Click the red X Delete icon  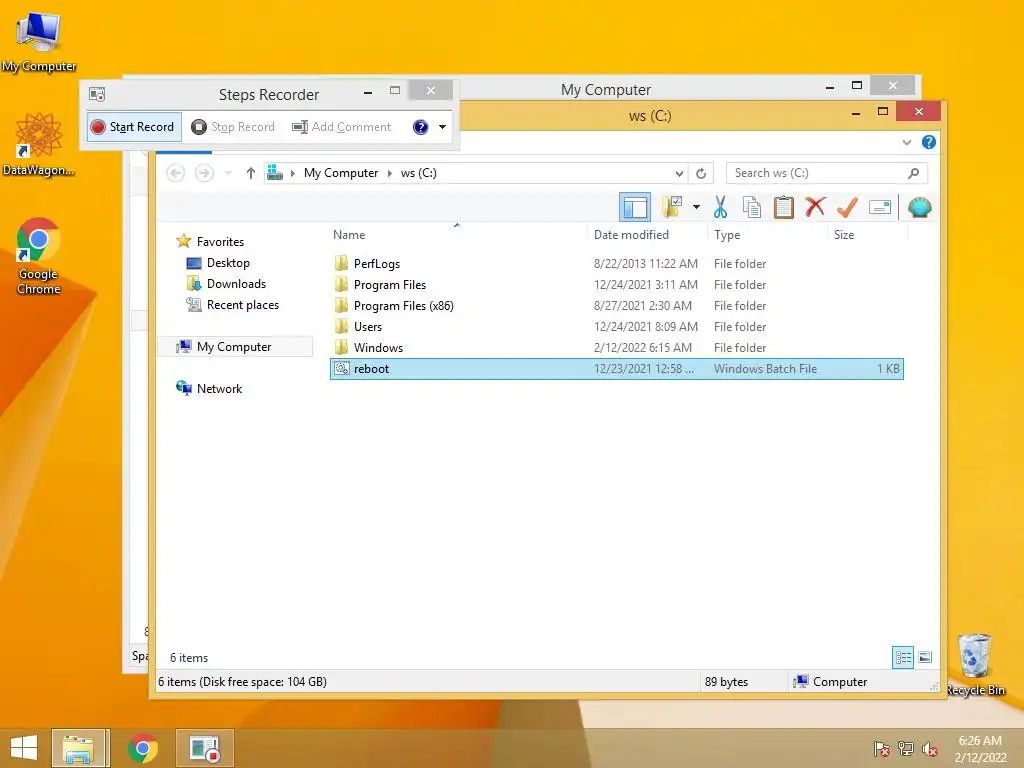click(814, 207)
